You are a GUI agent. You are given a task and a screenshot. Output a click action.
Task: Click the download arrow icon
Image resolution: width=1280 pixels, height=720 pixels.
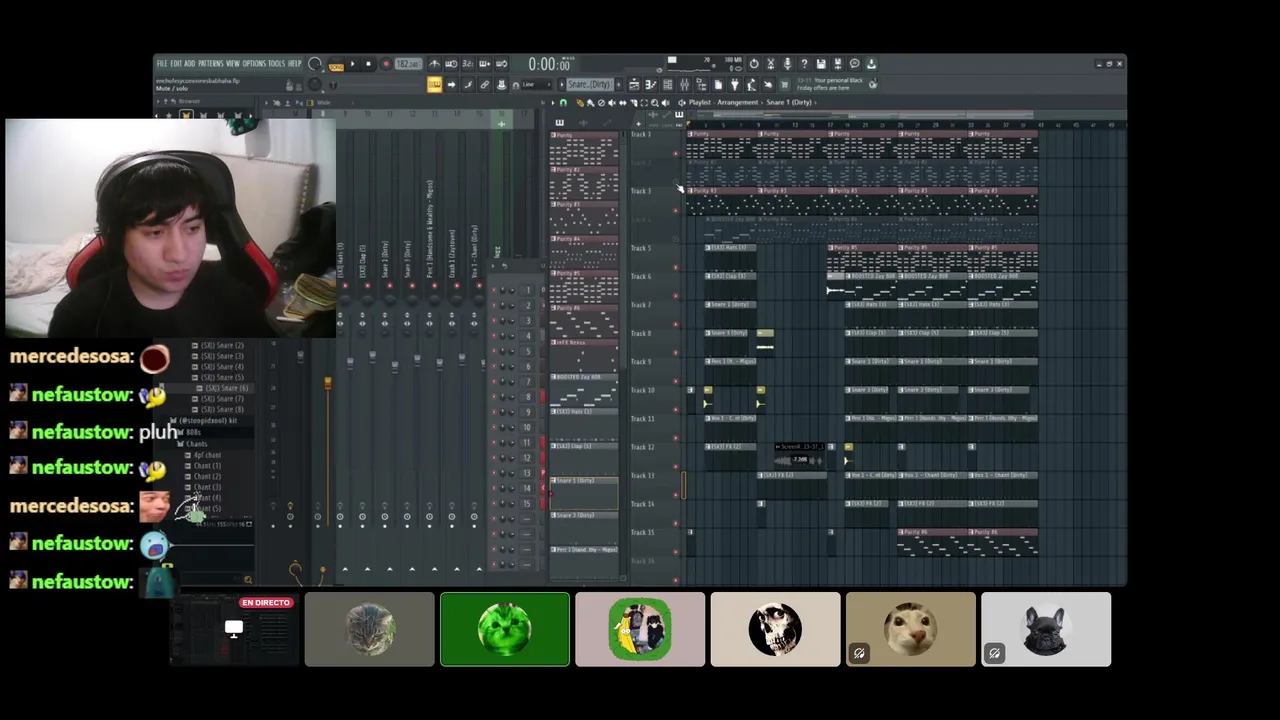[871, 64]
